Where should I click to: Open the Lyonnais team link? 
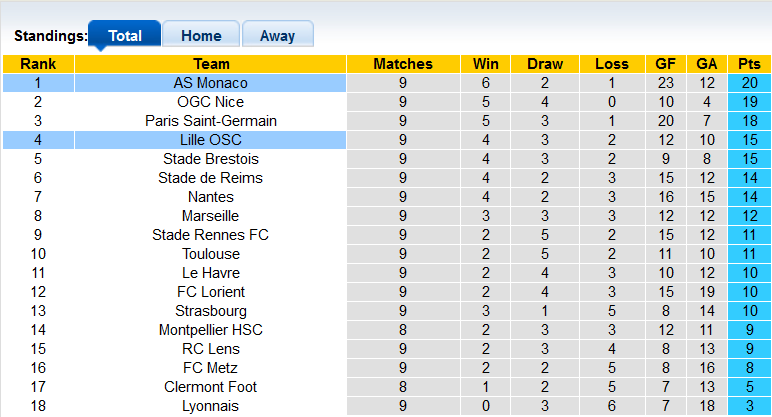pyautogui.click(x=210, y=406)
